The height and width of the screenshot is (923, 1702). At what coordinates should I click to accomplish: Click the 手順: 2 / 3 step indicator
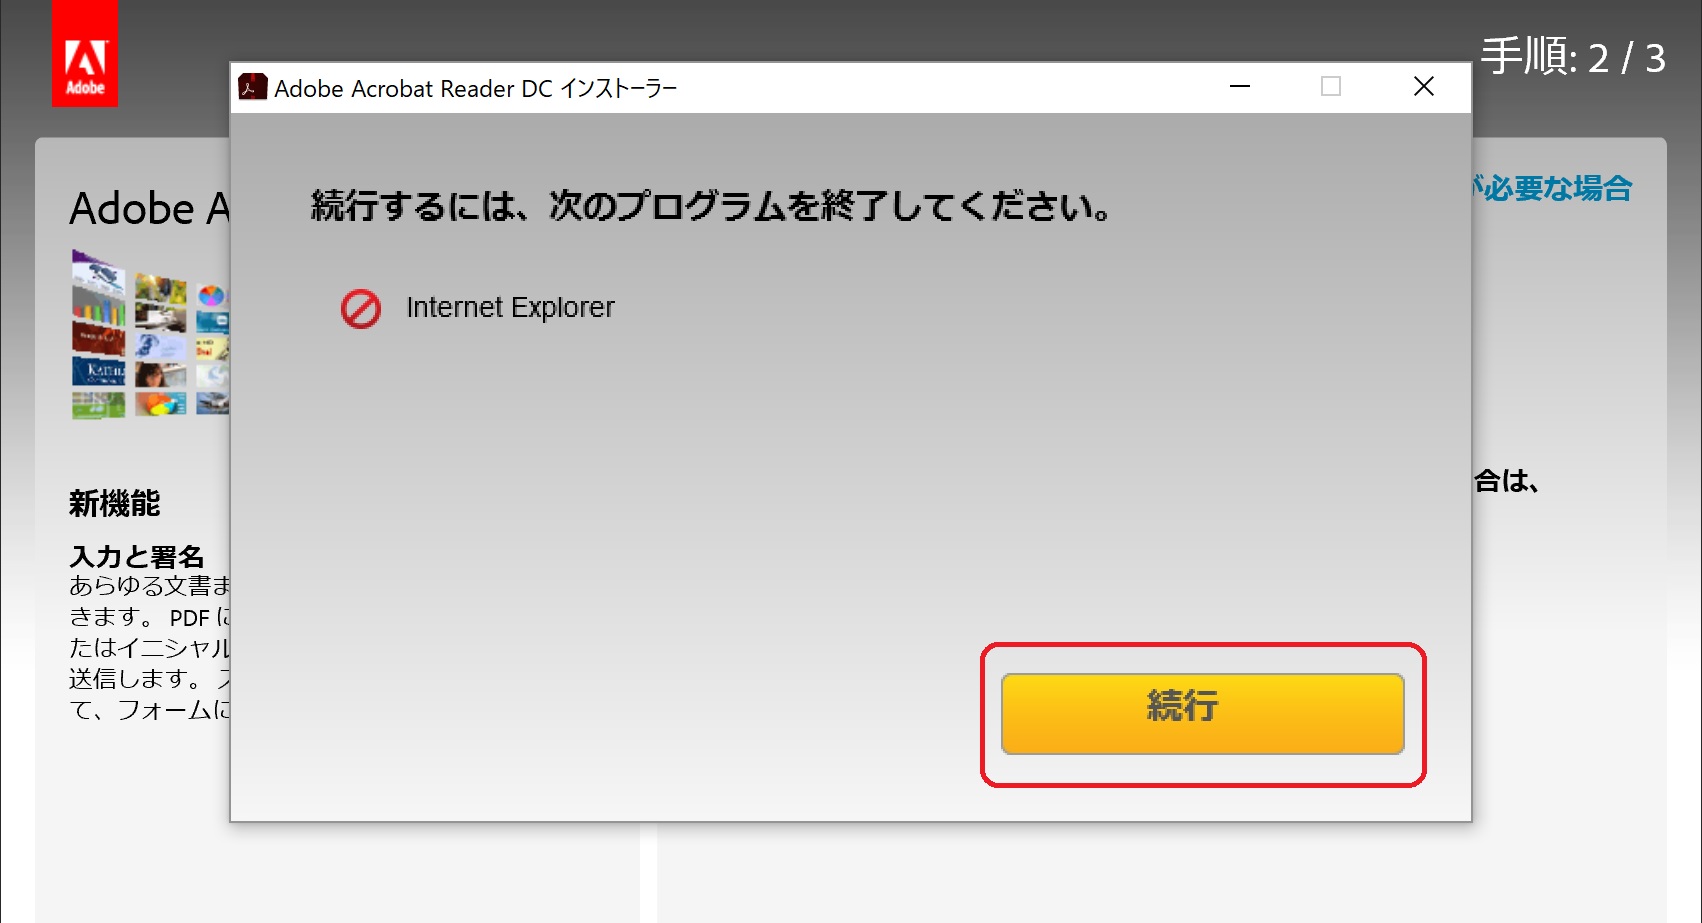point(1573,57)
